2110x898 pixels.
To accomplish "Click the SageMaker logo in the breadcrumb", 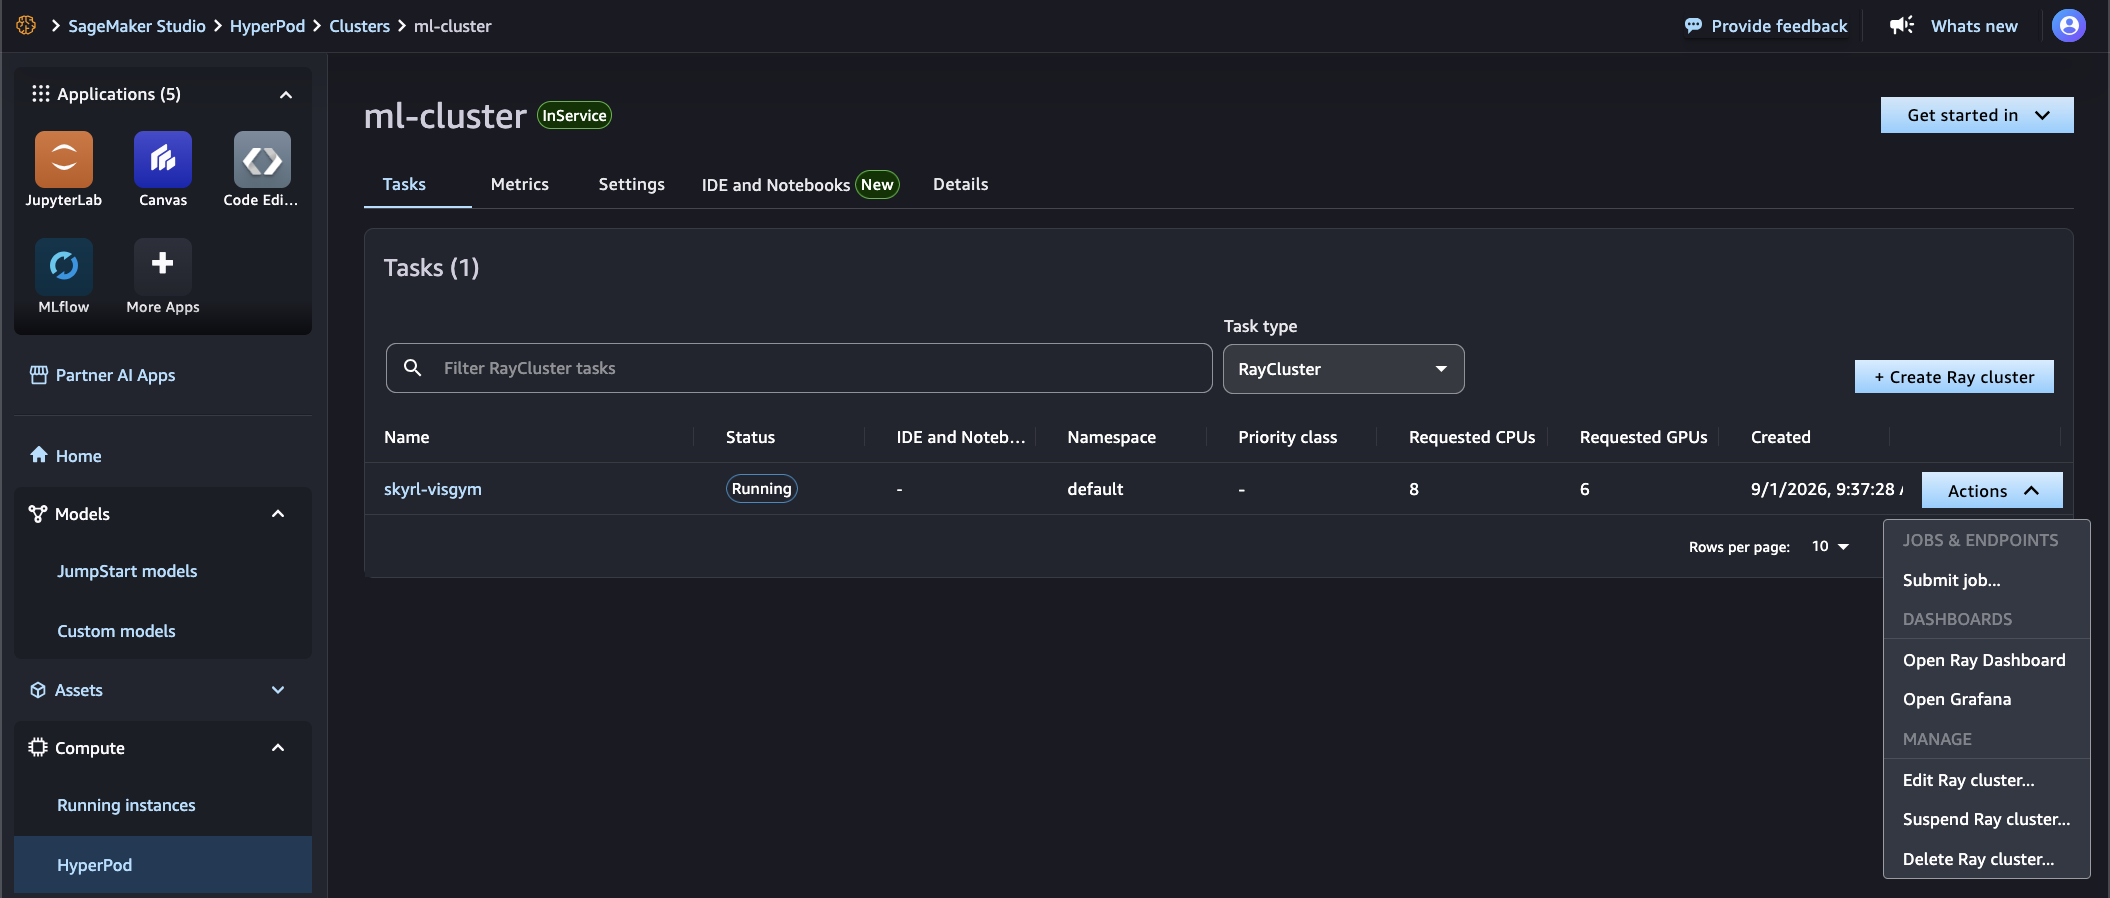I will pyautogui.click(x=26, y=26).
